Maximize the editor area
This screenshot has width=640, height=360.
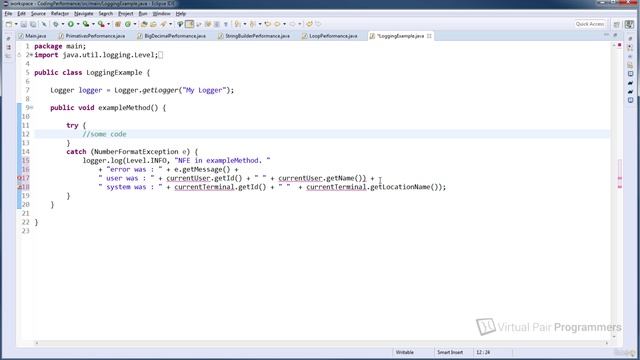[615, 36]
